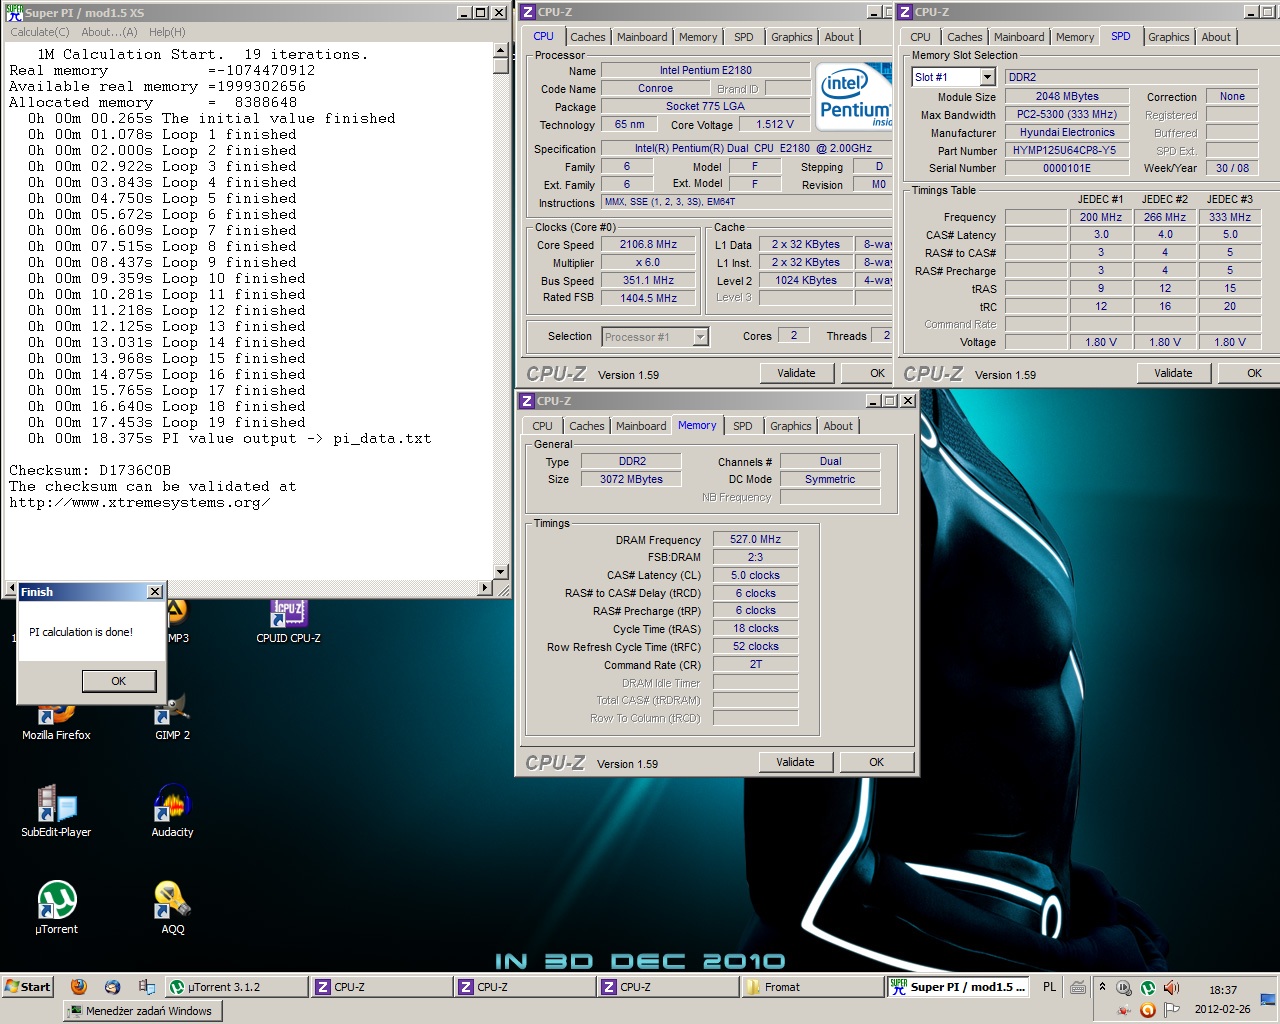Open the Windows Start menu
Image resolution: width=1280 pixels, height=1024 pixels.
pos(28,987)
